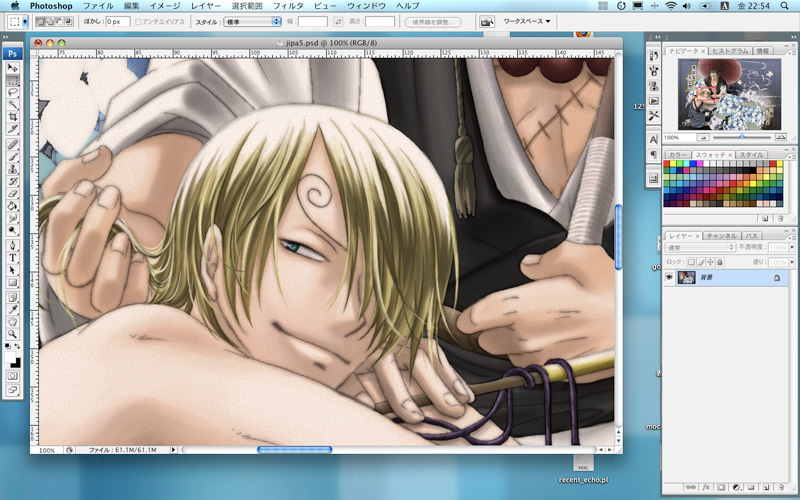This screenshot has width=800, height=500.
Task: Select the Notes tool
Action: pos(12,297)
